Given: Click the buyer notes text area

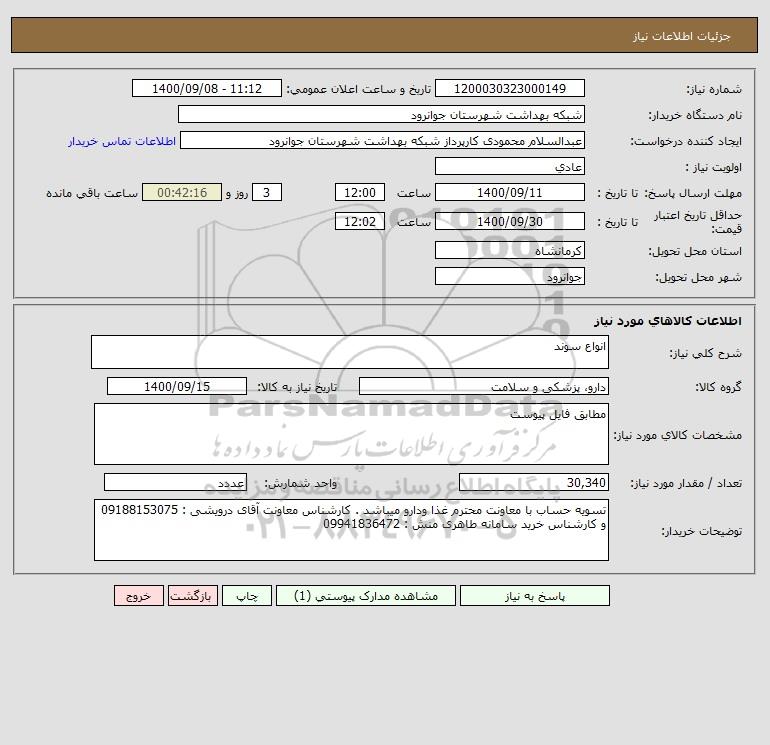Looking at the screenshot, I should [x=351, y=530].
